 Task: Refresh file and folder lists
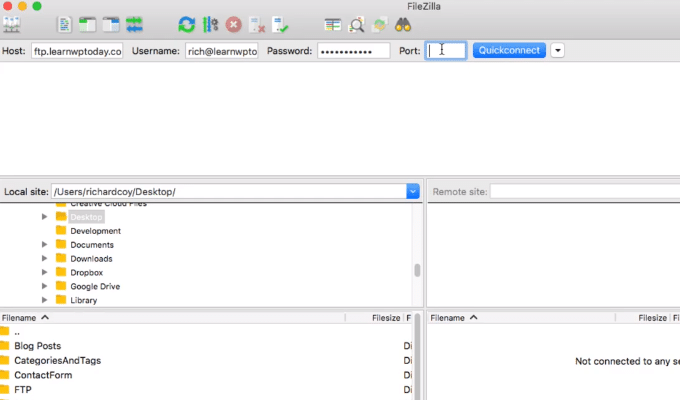pos(186,25)
